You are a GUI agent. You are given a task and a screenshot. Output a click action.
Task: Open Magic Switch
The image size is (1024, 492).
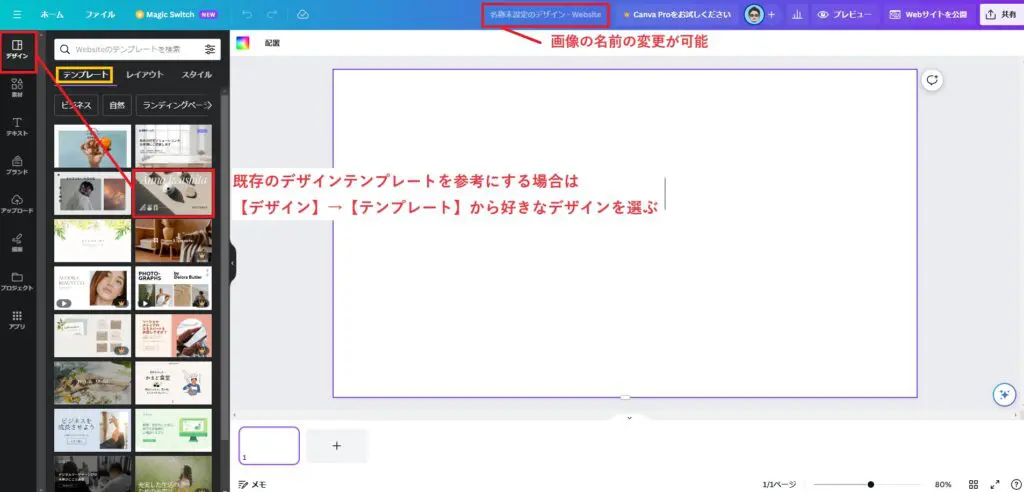[176, 14]
